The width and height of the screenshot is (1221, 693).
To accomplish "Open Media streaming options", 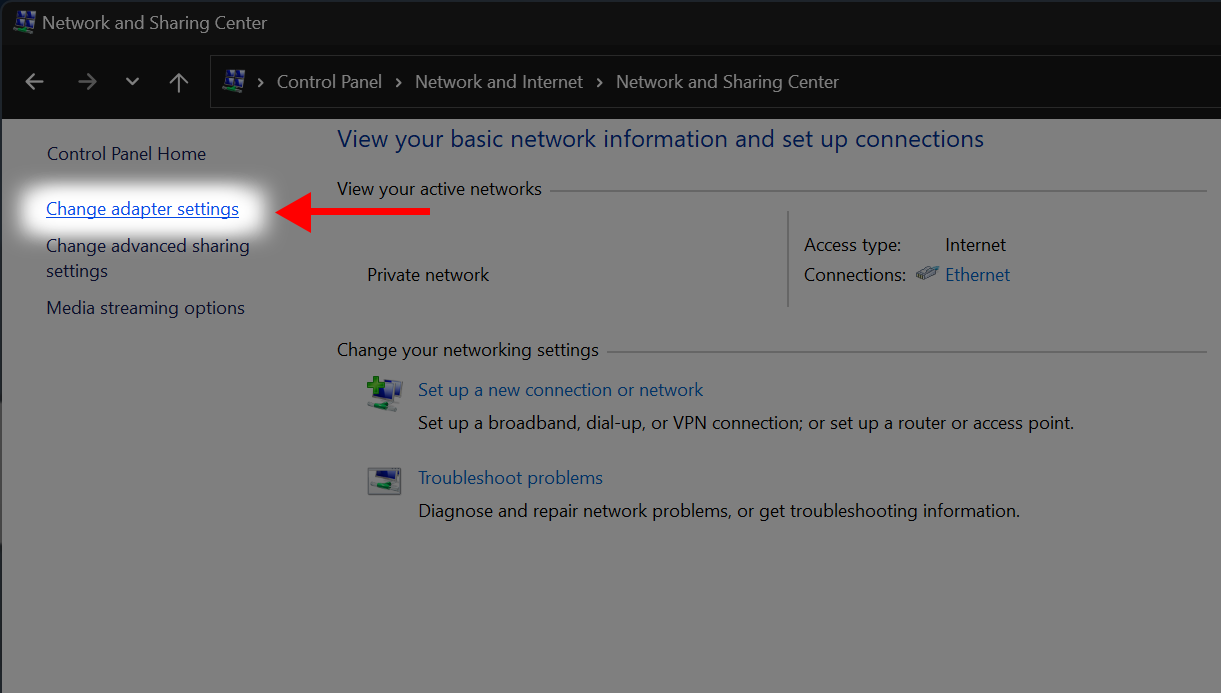I will (x=146, y=308).
